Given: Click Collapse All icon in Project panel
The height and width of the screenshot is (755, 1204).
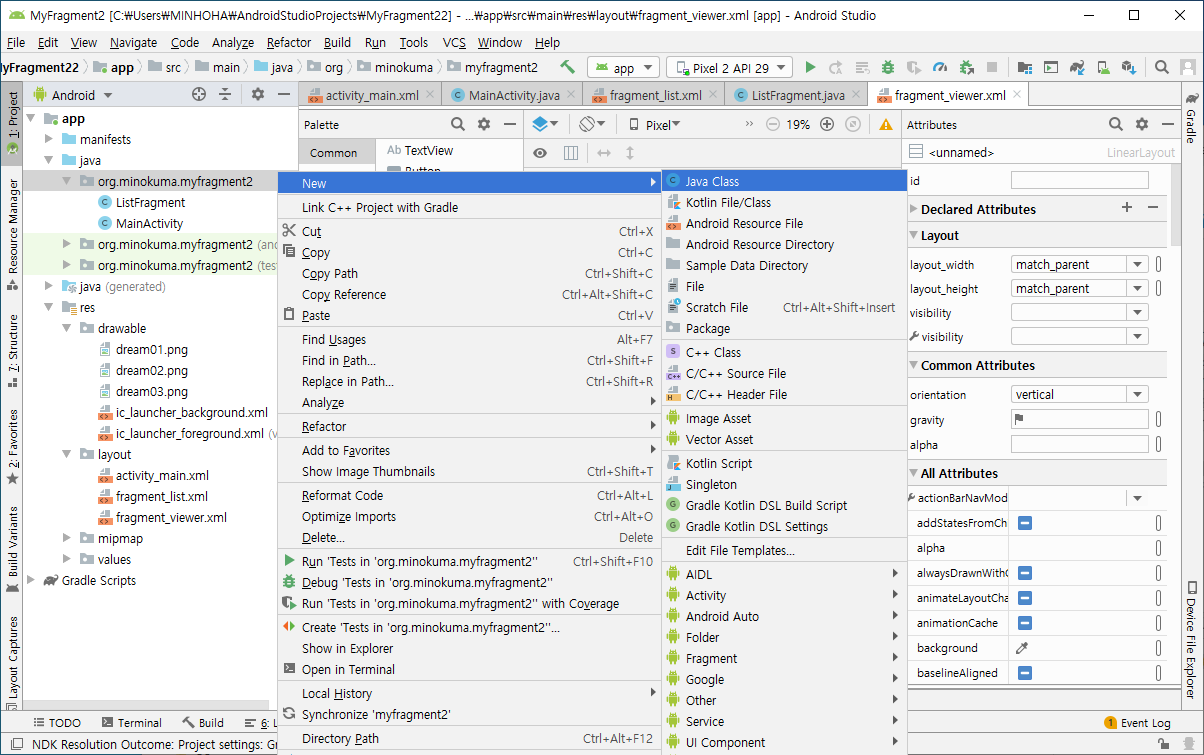Looking at the screenshot, I should pos(226,95).
